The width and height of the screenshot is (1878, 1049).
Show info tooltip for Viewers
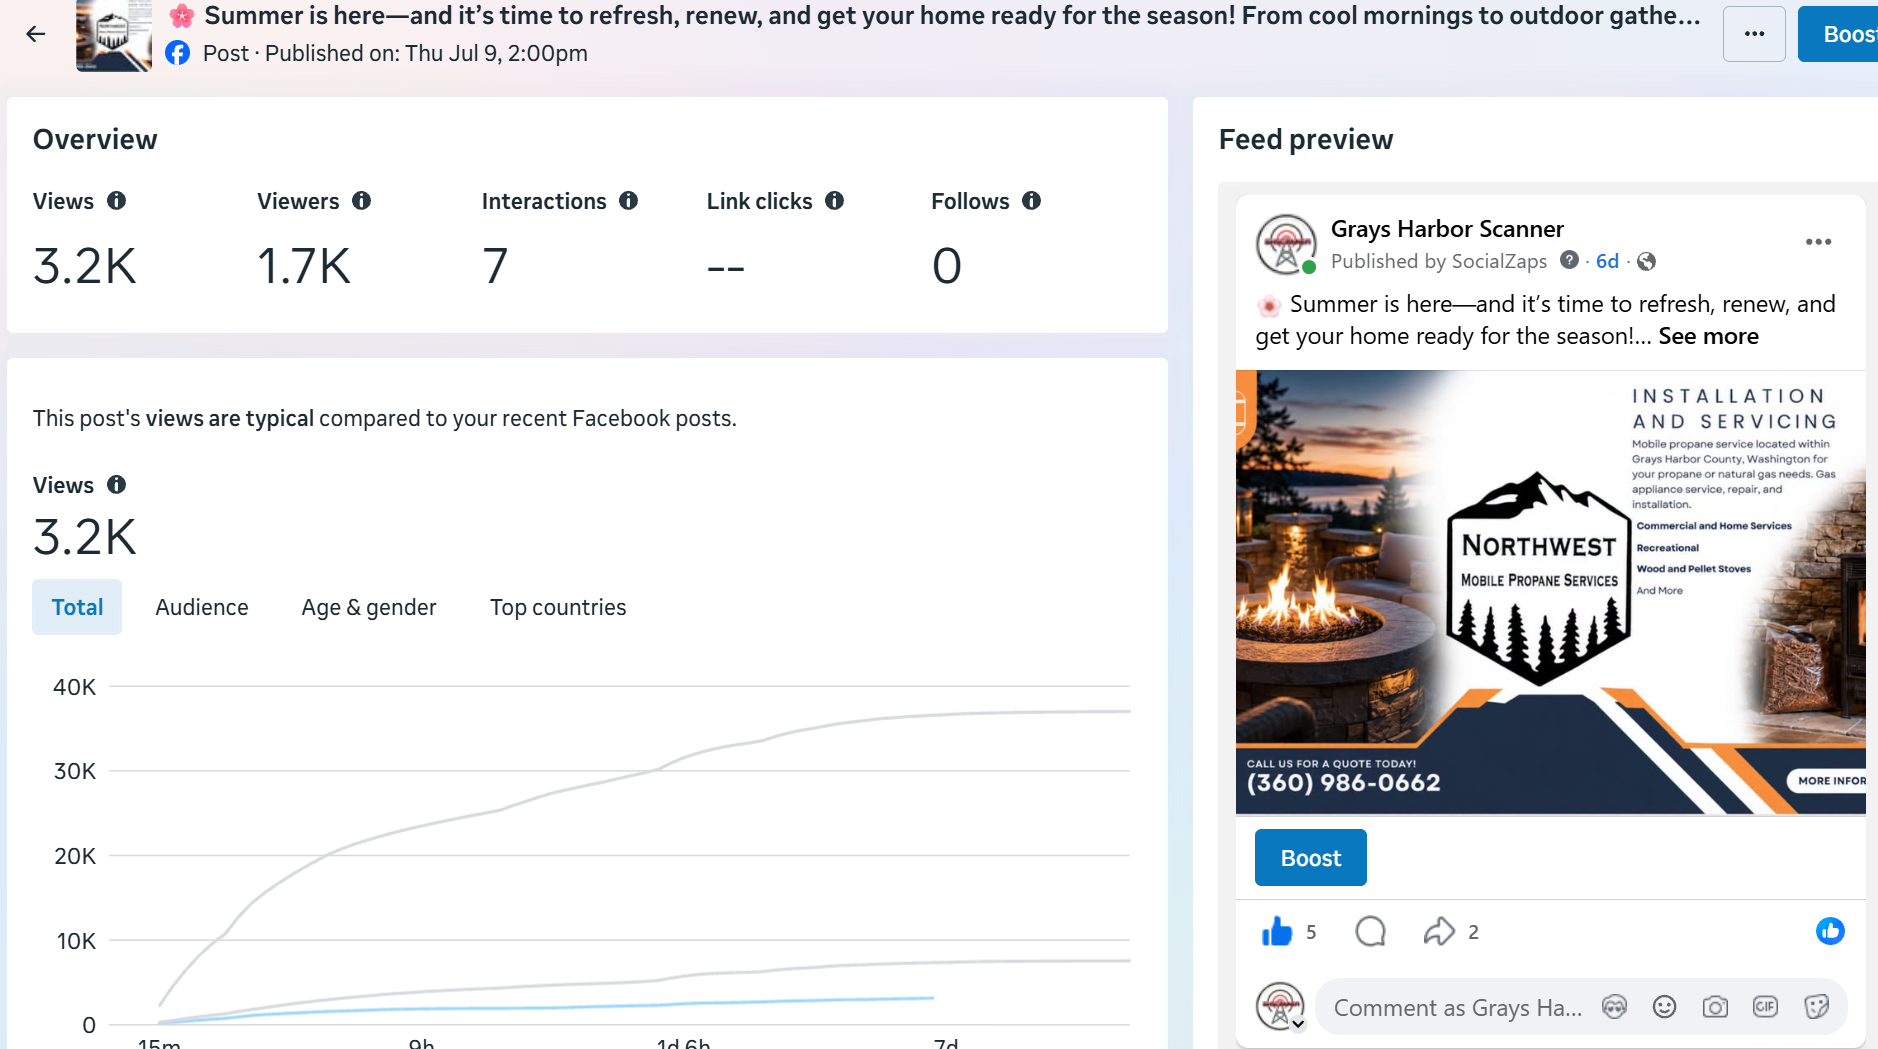click(x=362, y=201)
